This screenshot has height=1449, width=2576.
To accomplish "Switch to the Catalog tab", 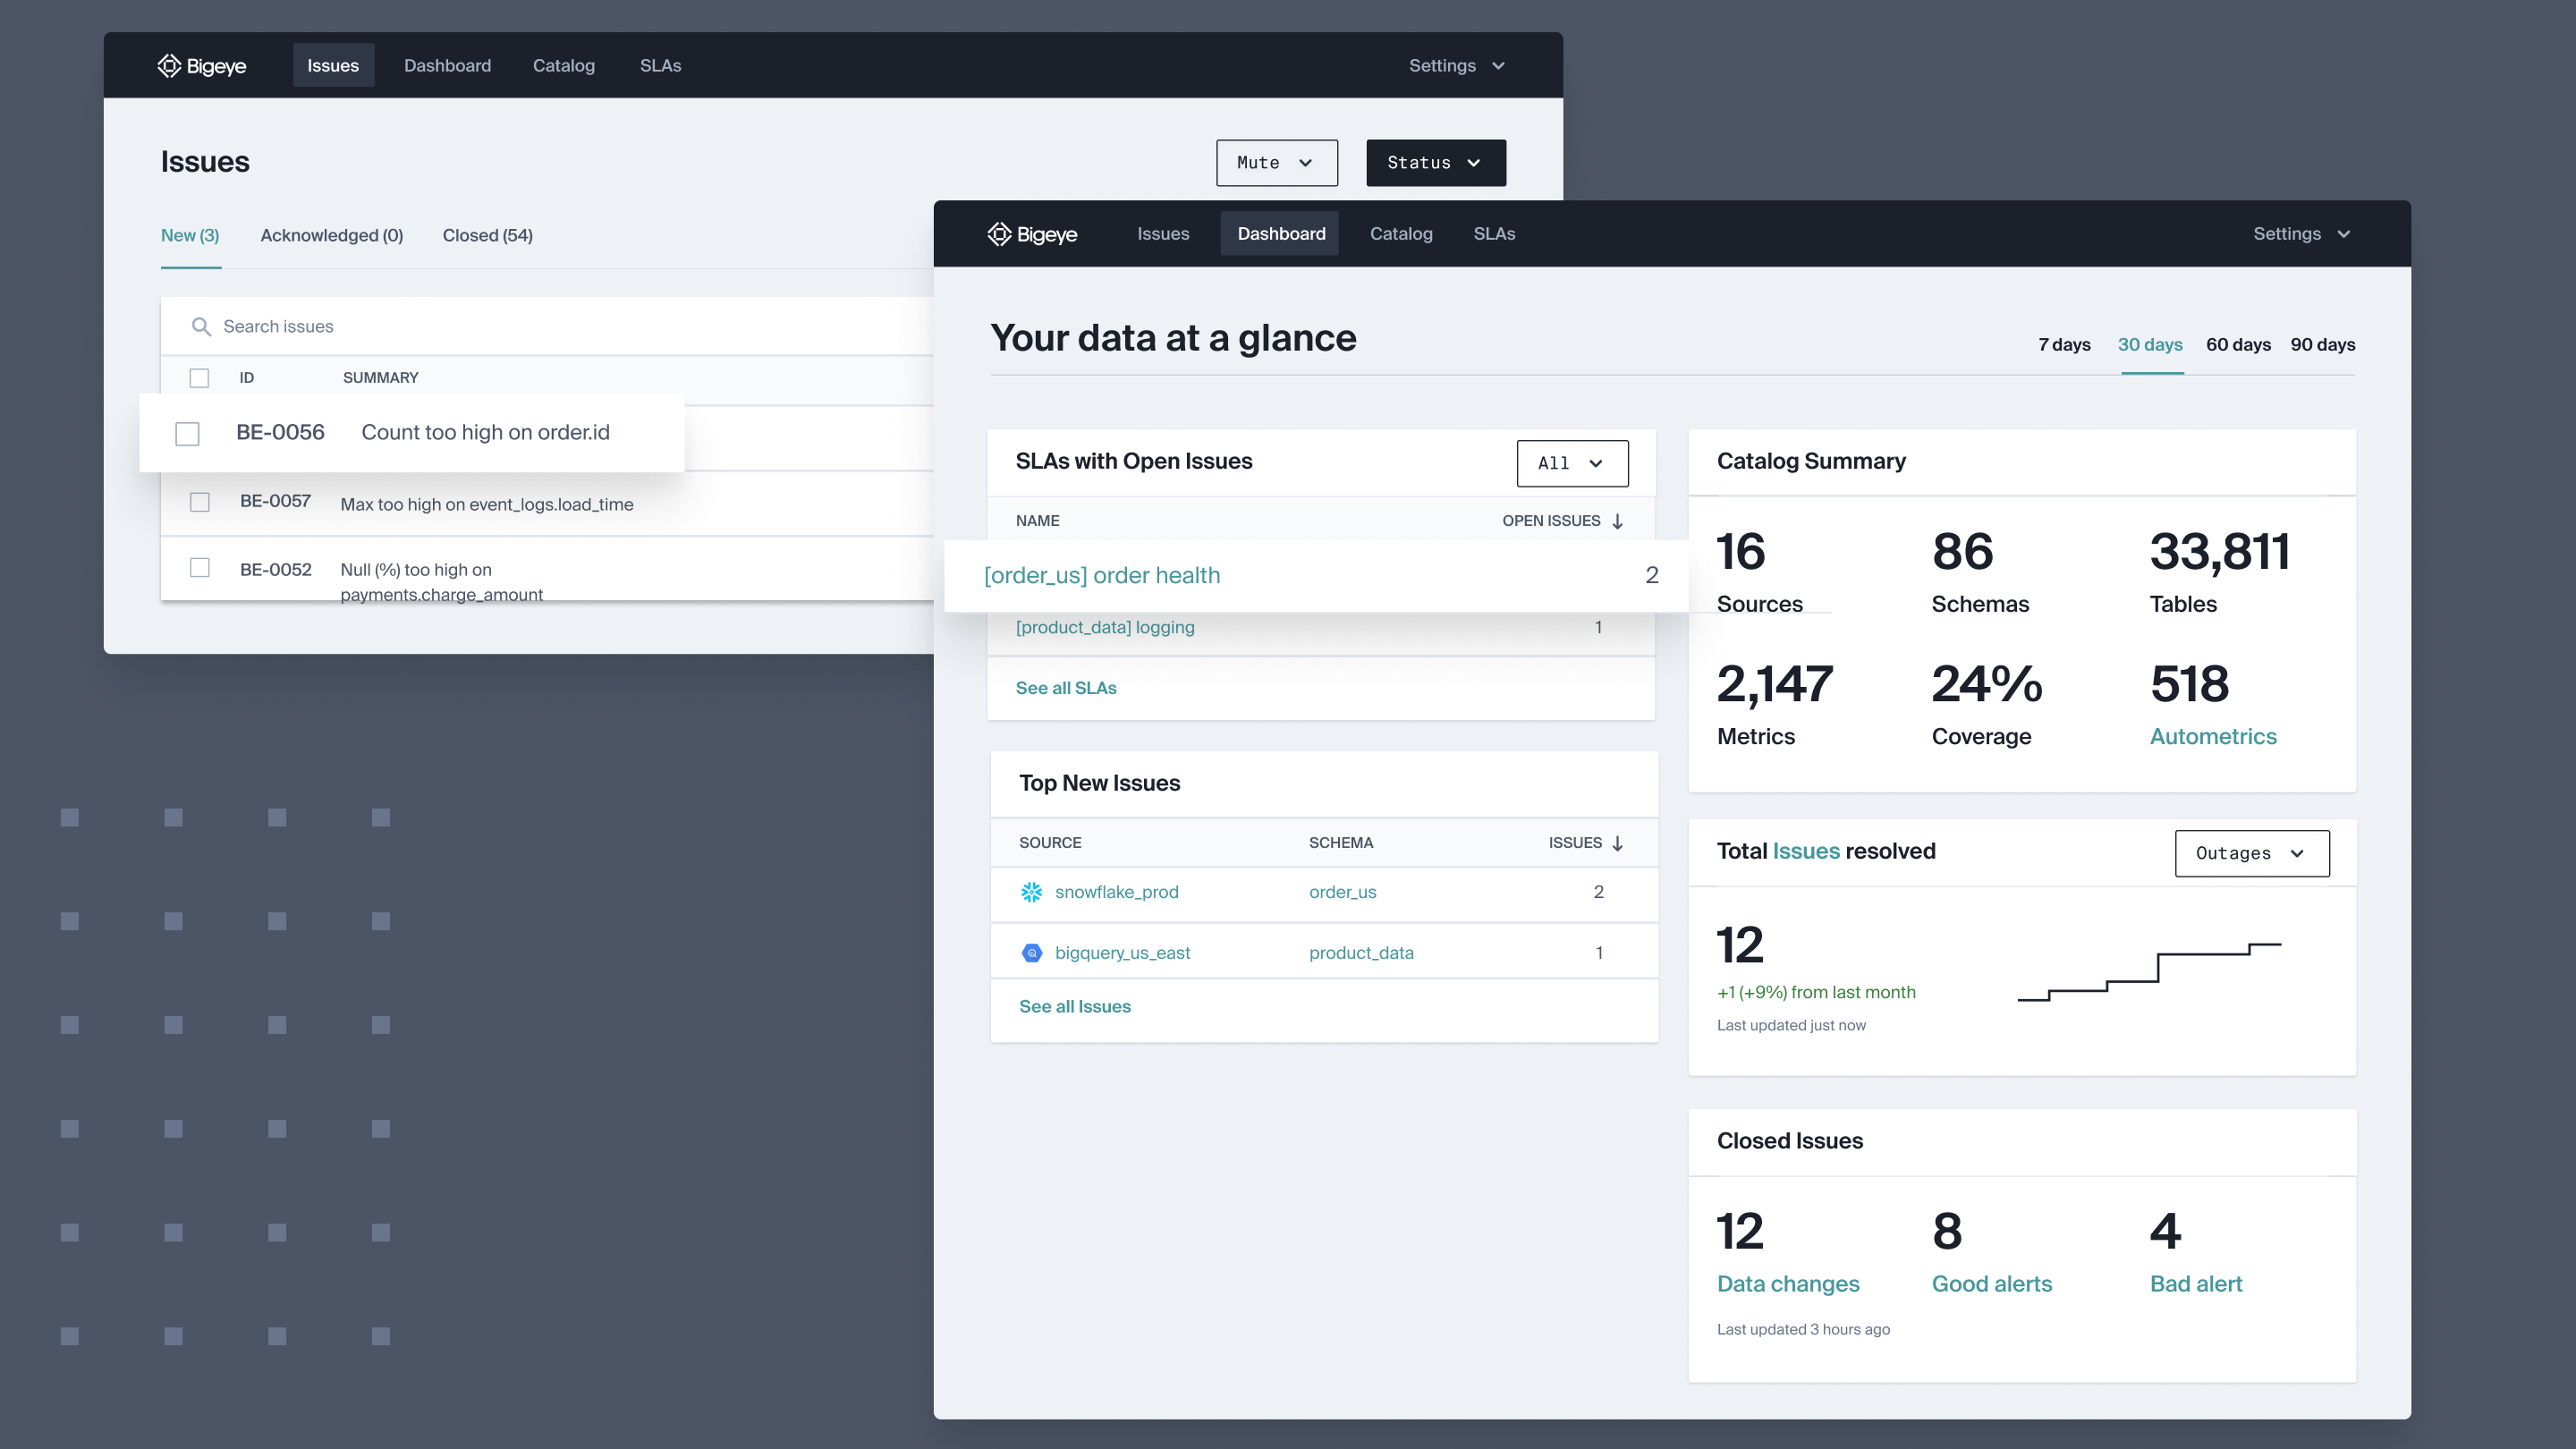I will tap(1400, 233).
